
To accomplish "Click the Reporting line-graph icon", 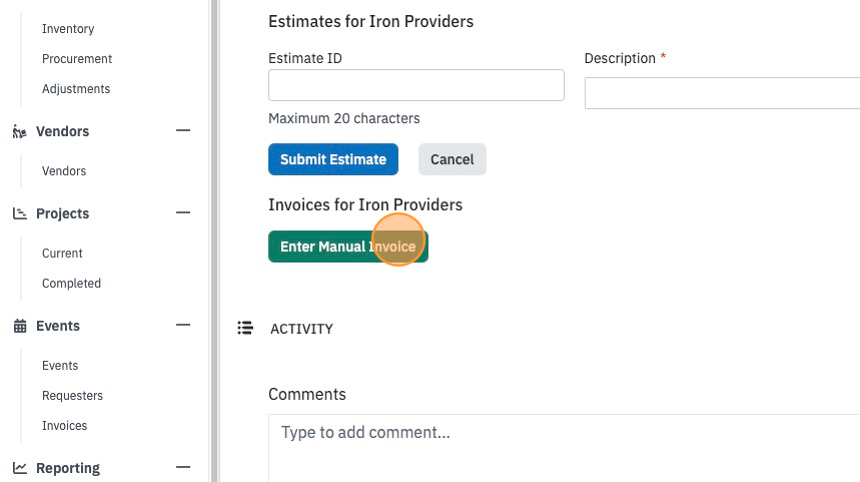I will coord(20,468).
